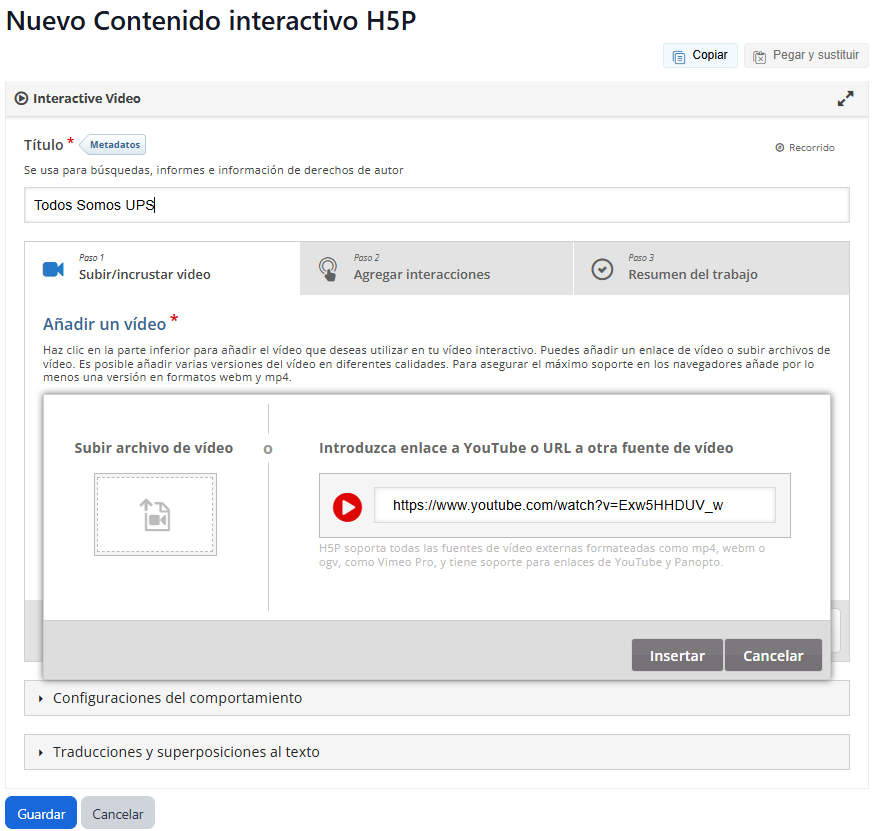Screen dimensions: 873x831
Task: Click the video file upload icon
Action: coord(155,515)
